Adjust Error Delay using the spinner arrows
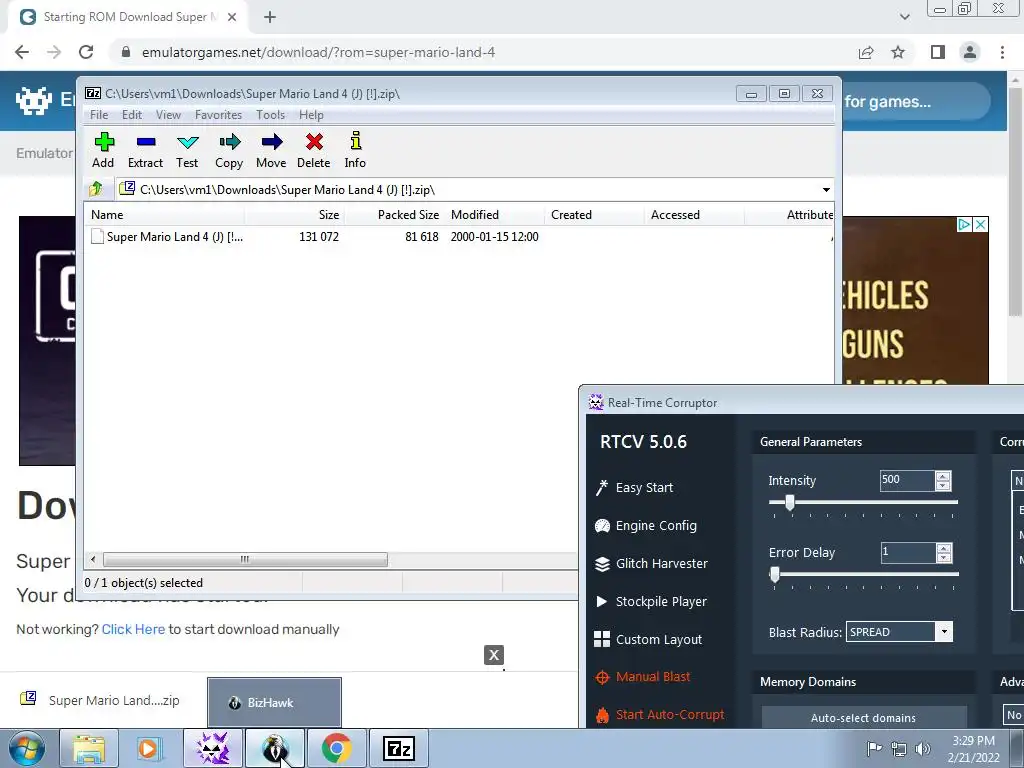The width and height of the screenshot is (1024, 768). click(x=943, y=552)
